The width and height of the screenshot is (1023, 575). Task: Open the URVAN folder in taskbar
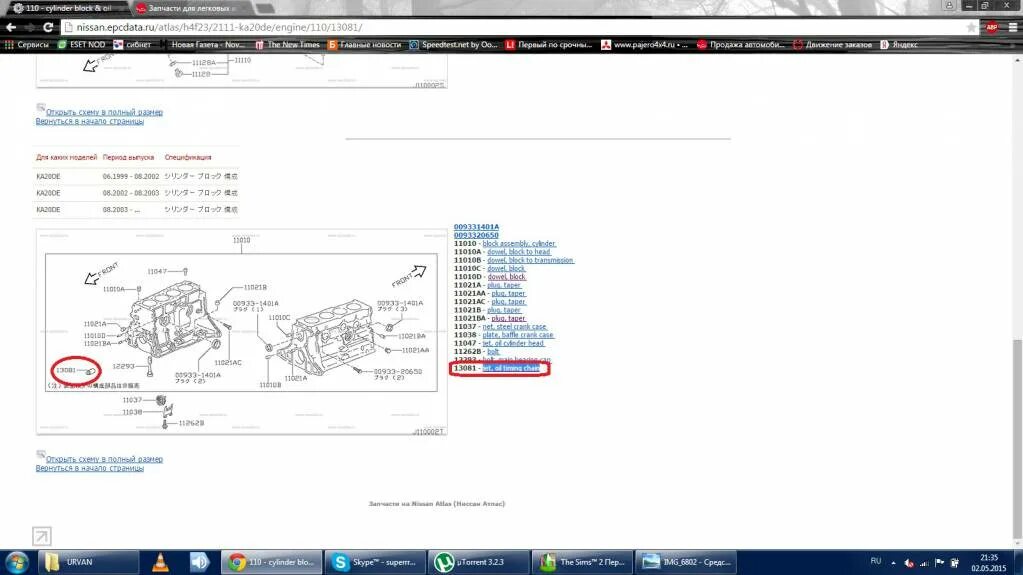point(87,562)
